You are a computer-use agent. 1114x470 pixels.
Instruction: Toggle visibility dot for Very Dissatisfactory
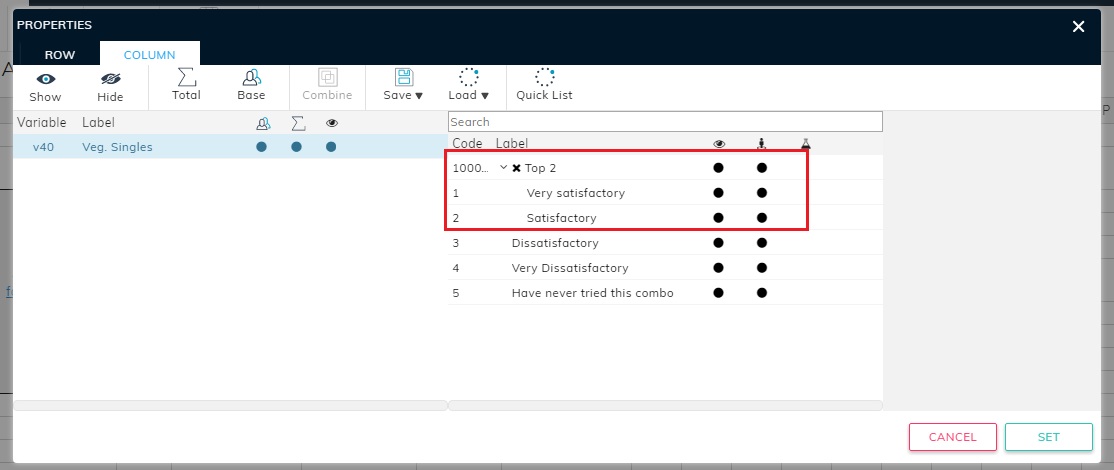tap(718, 268)
